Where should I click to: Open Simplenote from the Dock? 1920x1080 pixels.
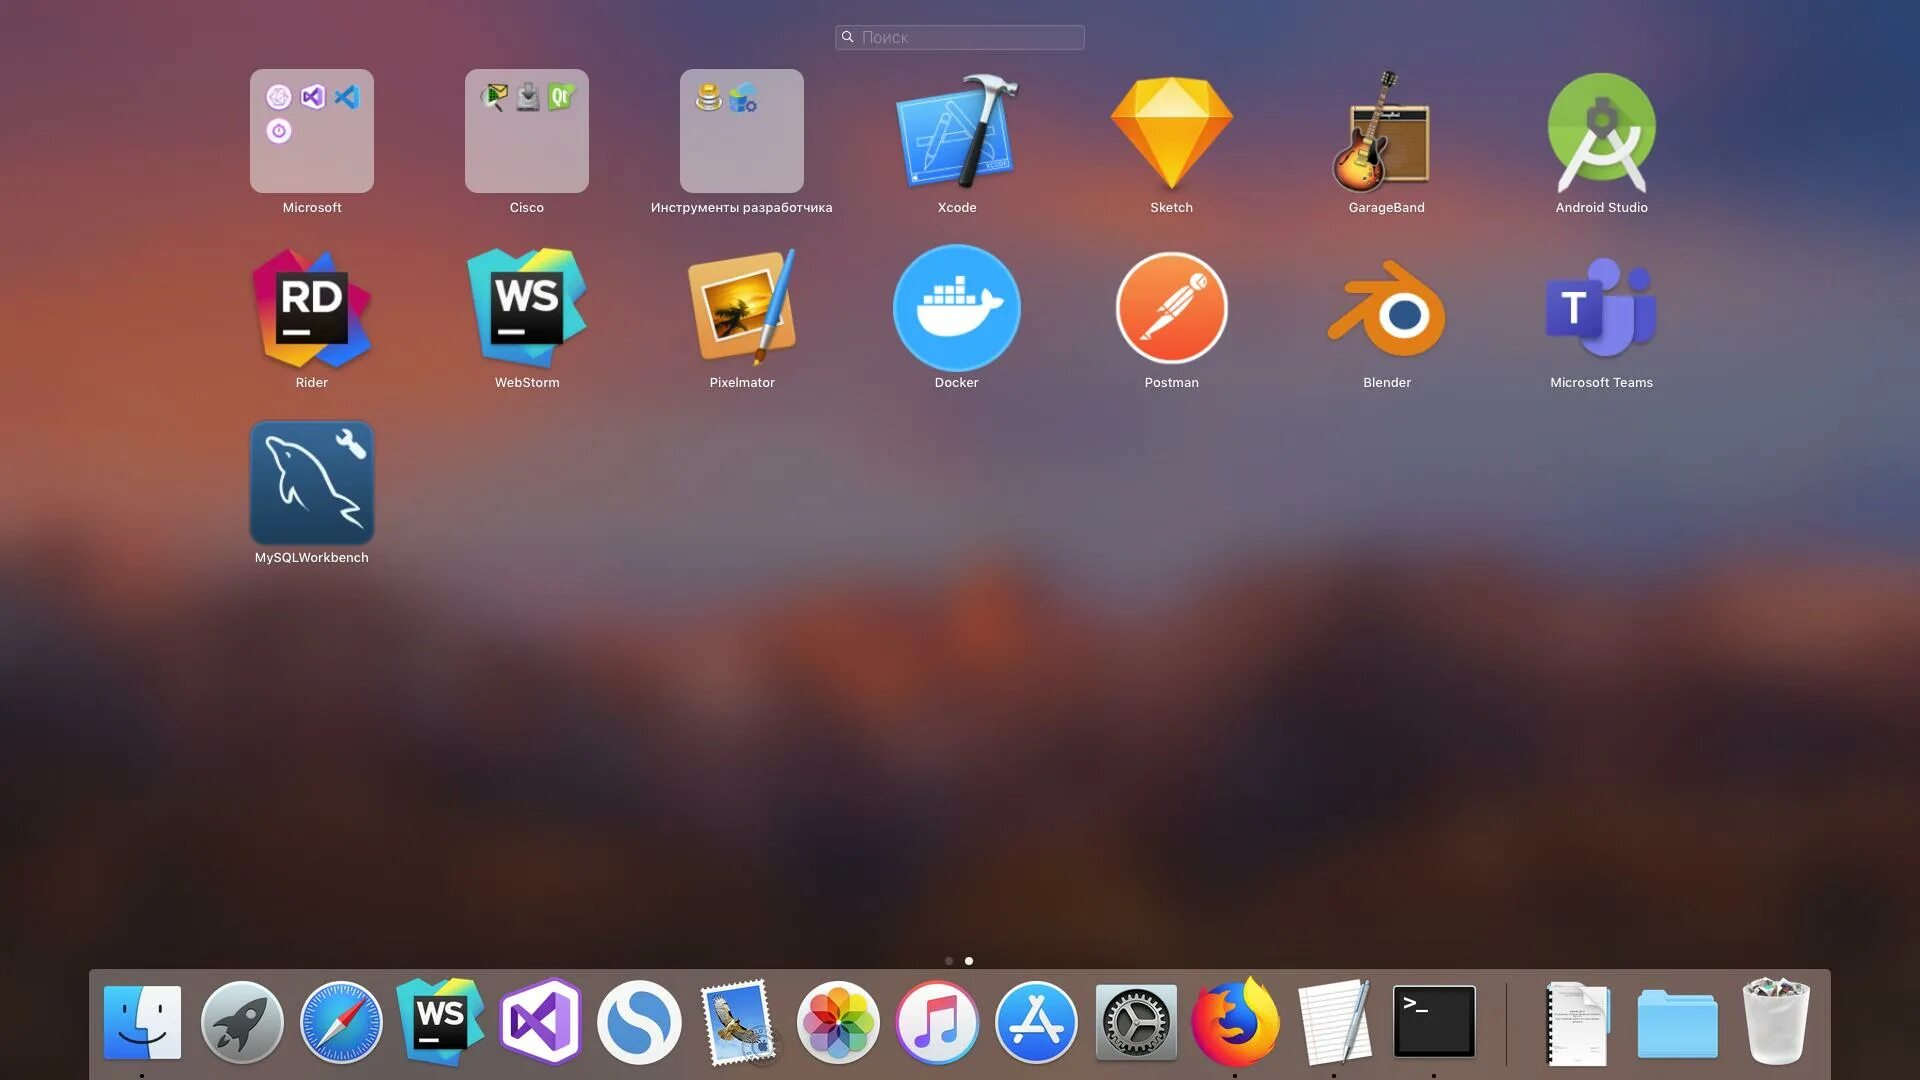tap(639, 1022)
